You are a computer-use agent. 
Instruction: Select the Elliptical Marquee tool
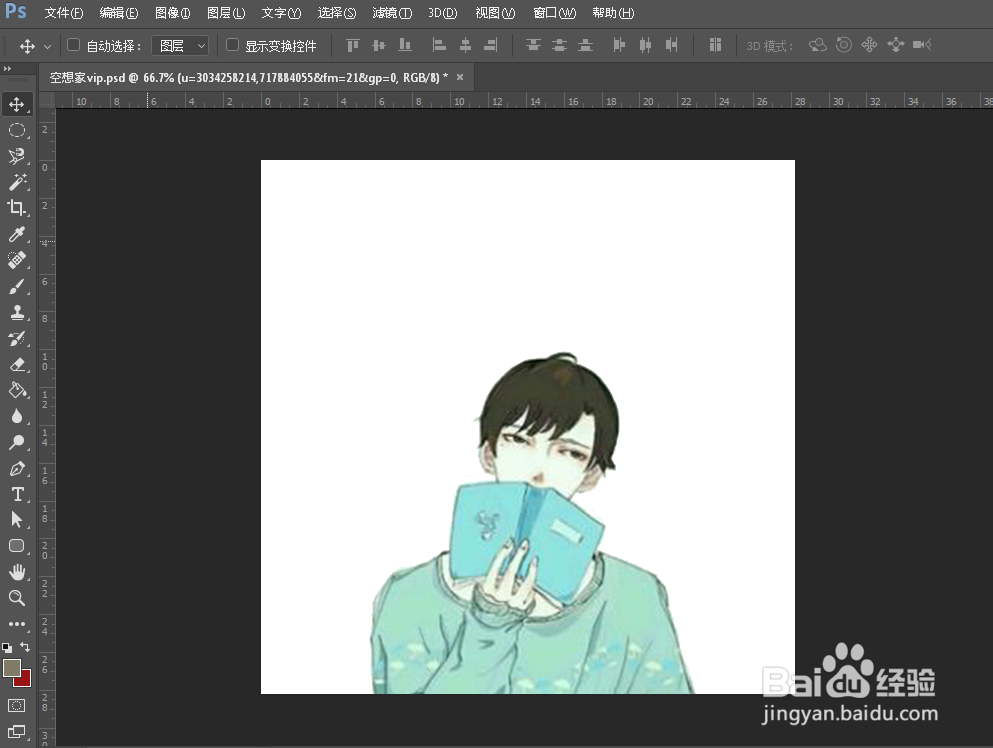(x=17, y=130)
